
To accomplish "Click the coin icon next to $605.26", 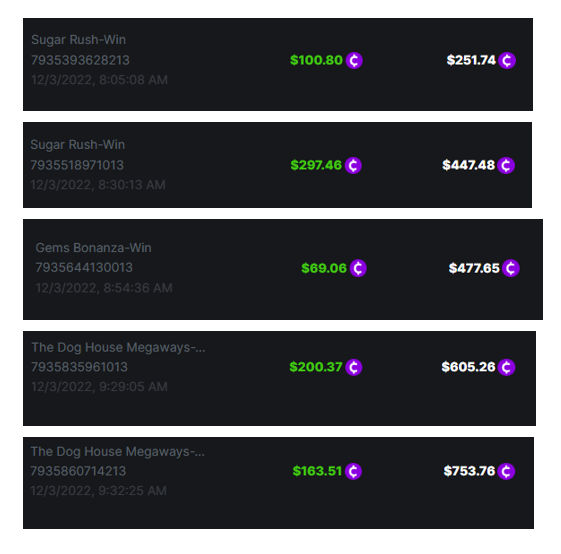I will pyautogui.click(x=506, y=367).
